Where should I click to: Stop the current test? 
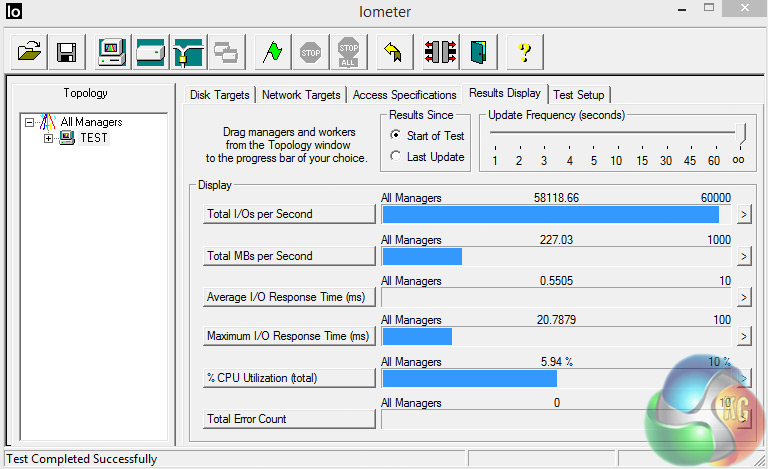point(311,51)
